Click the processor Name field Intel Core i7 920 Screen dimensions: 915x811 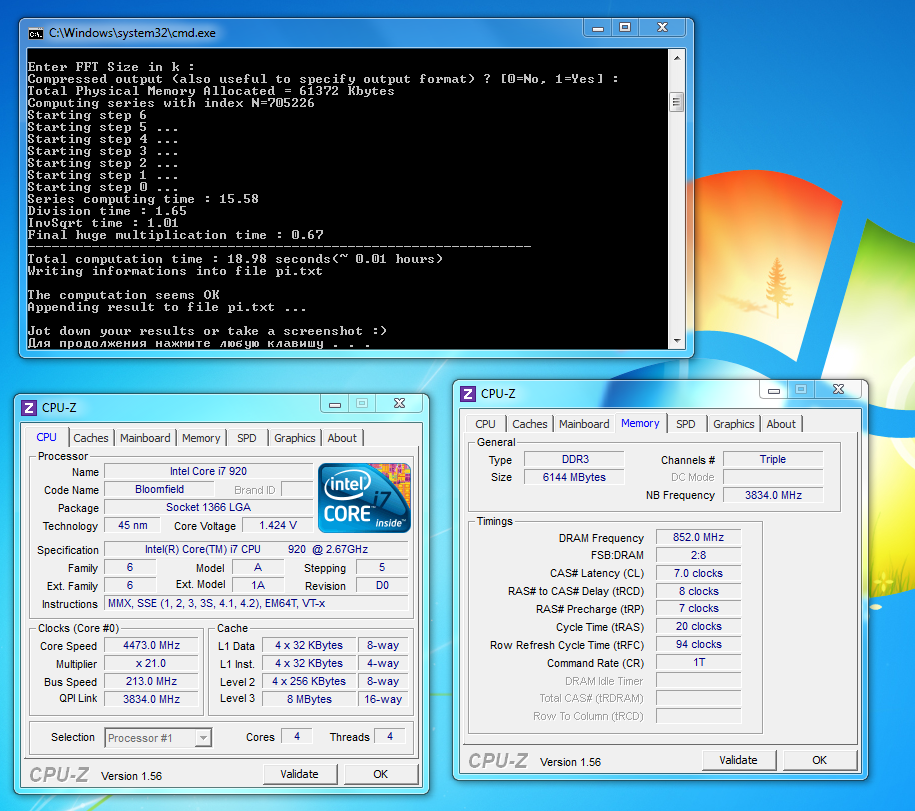coord(208,471)
